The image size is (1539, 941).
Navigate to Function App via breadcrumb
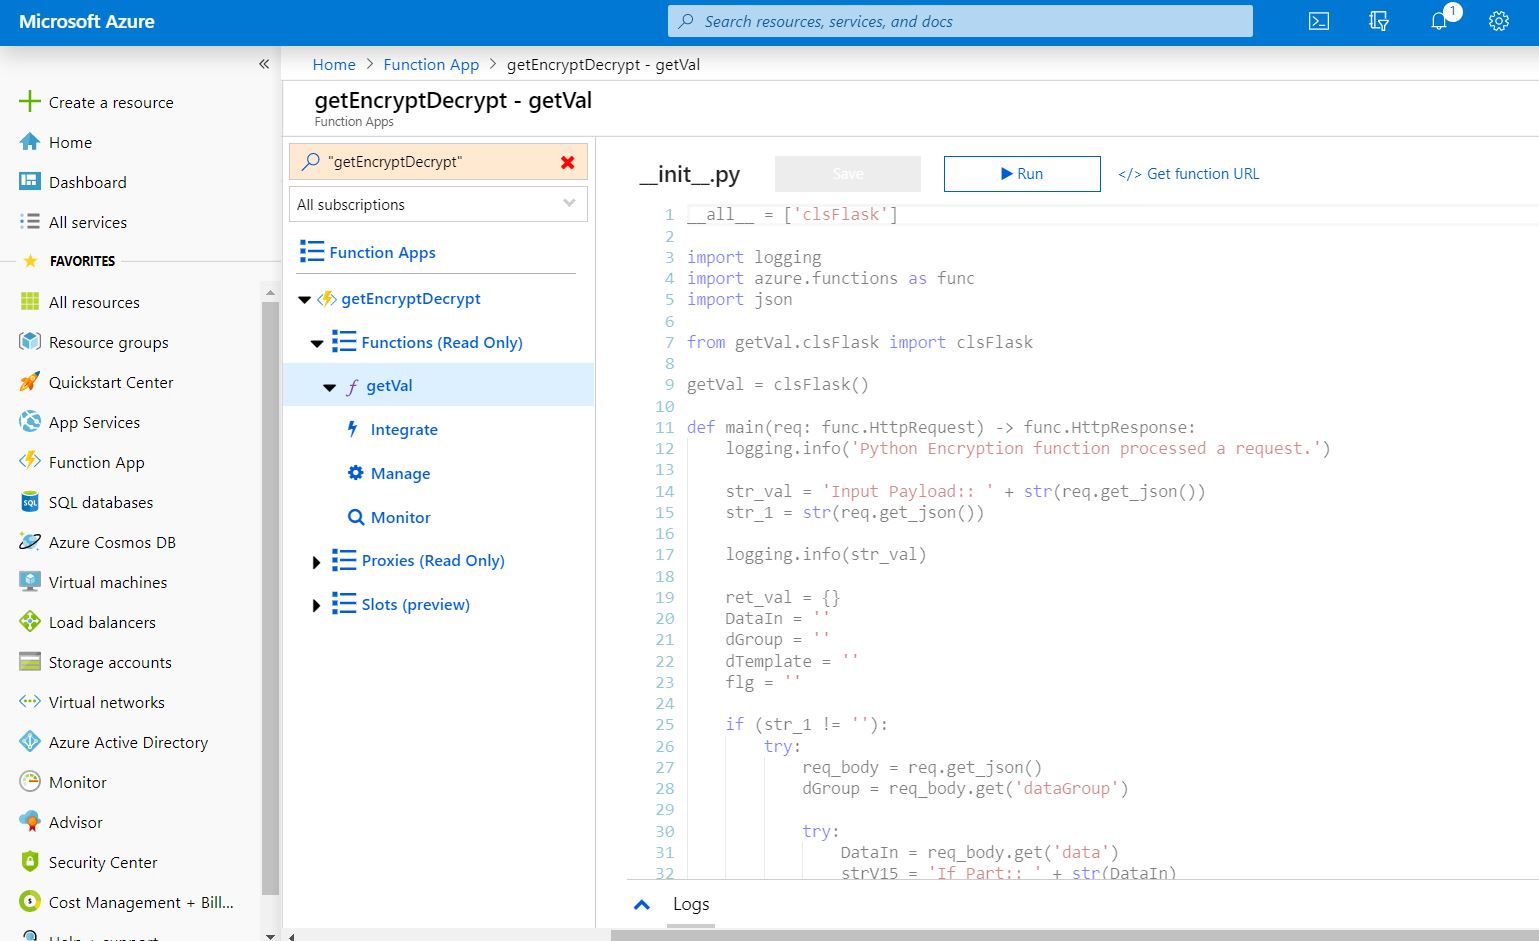click(431, 64)
